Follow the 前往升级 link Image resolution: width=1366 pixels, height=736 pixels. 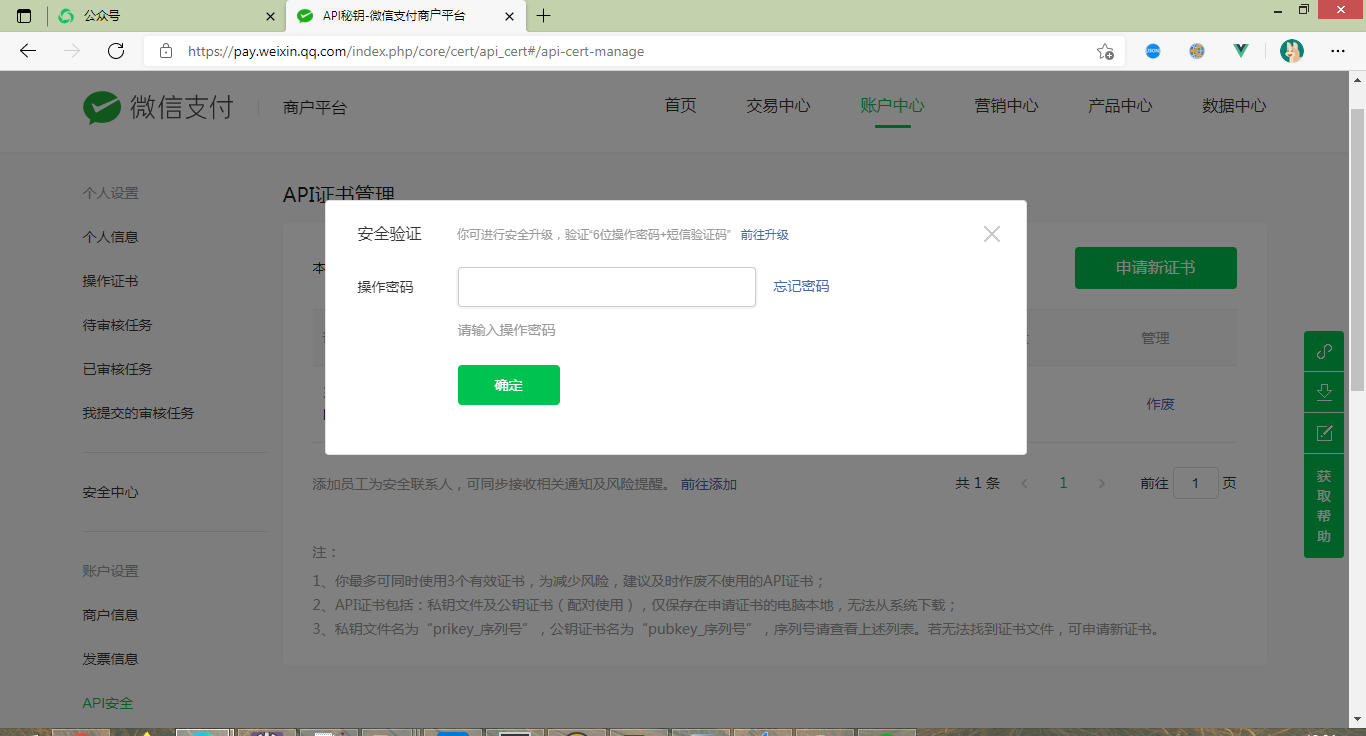coord(765,234)
